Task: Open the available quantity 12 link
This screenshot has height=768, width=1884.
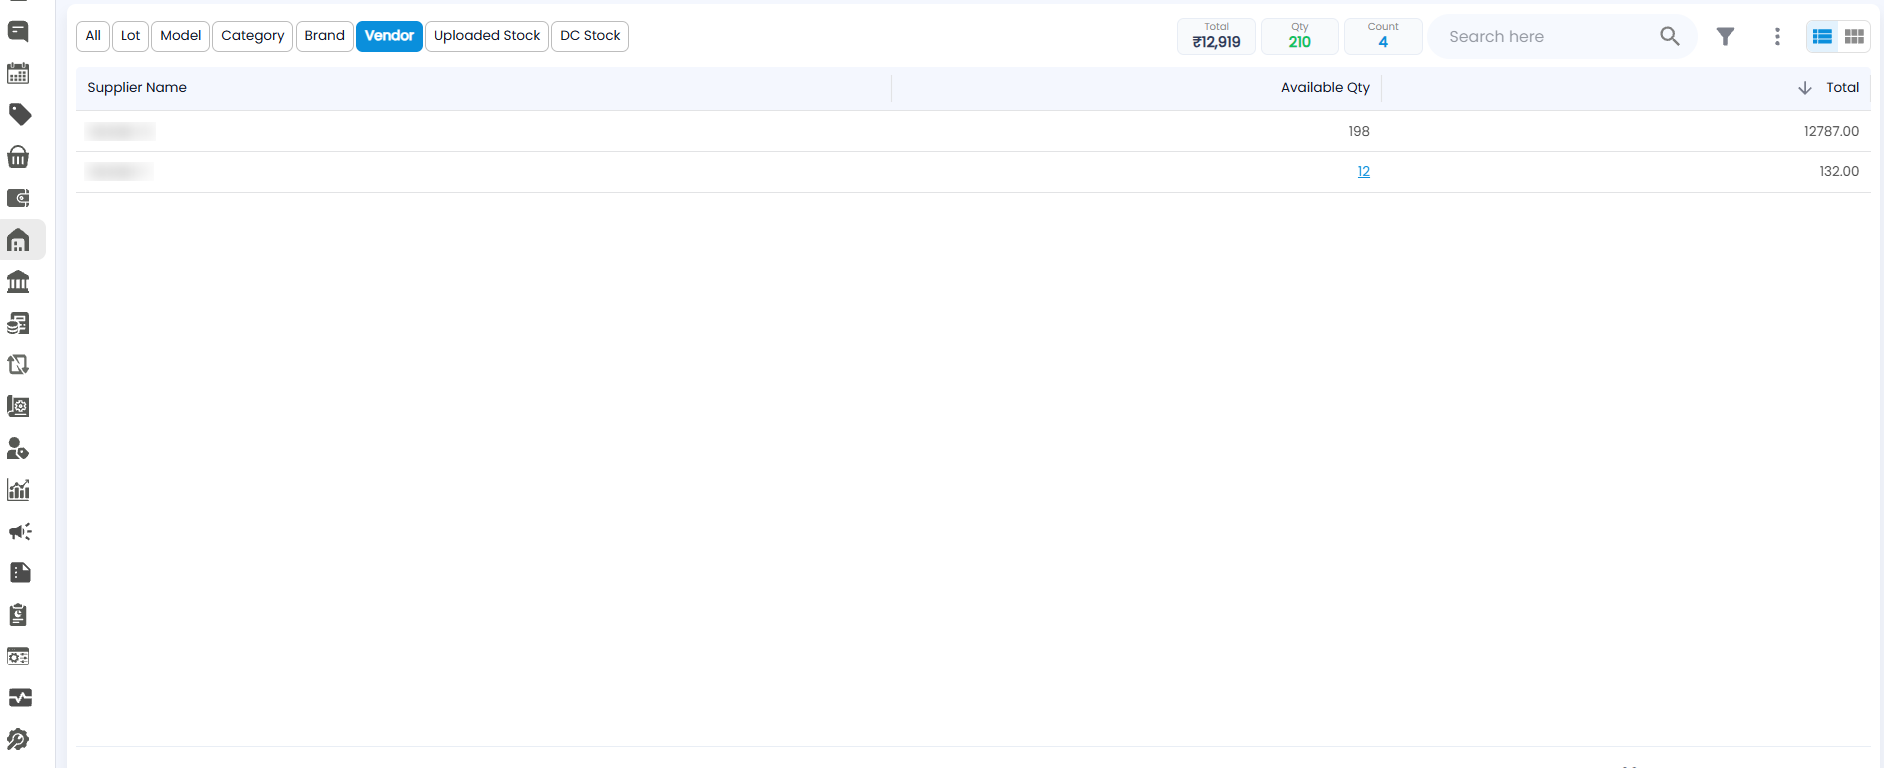Action: point(1363,172)
